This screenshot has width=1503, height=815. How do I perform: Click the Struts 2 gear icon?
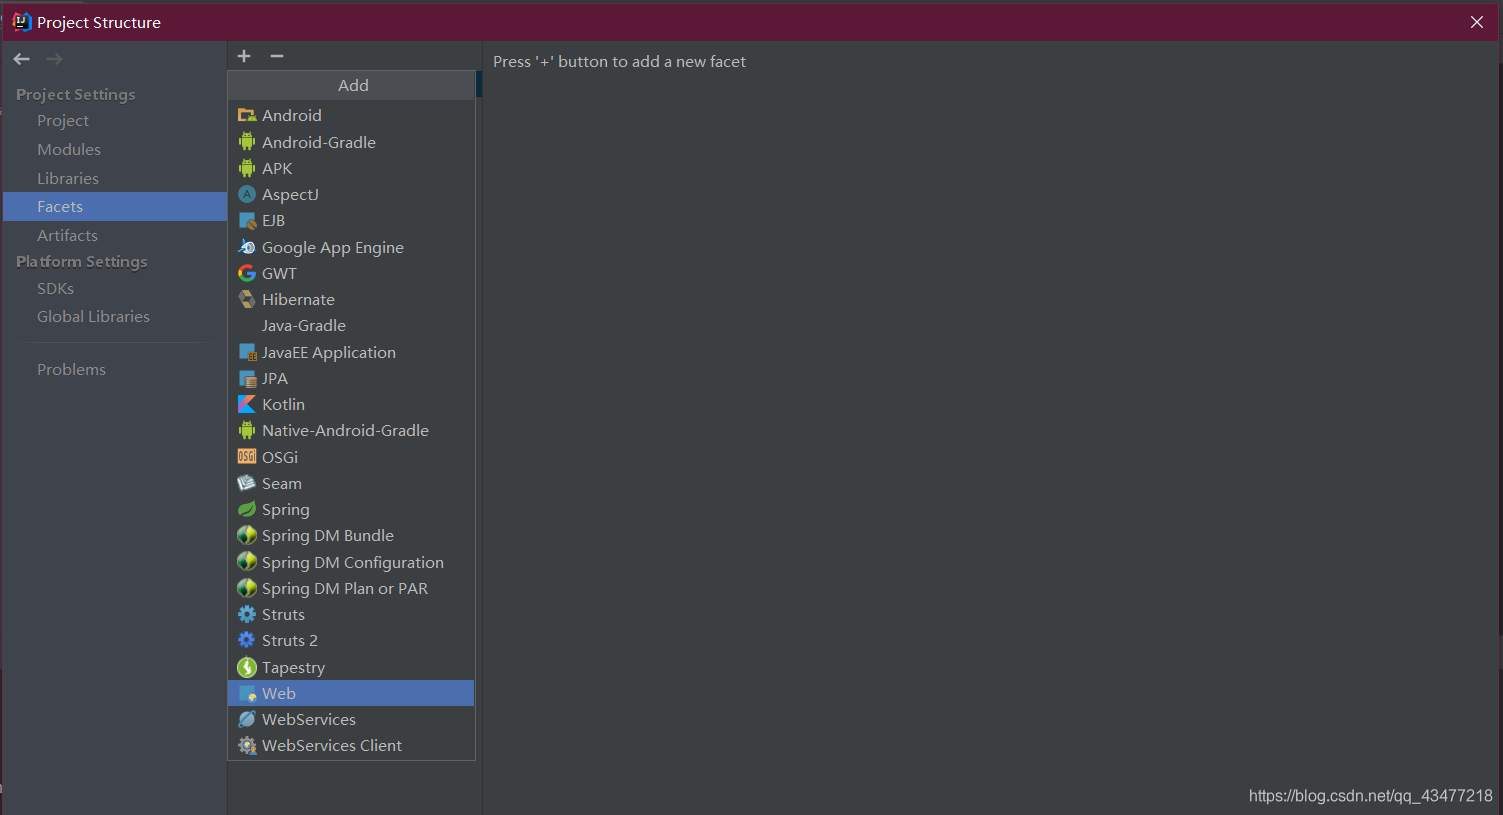click(247, 640)
